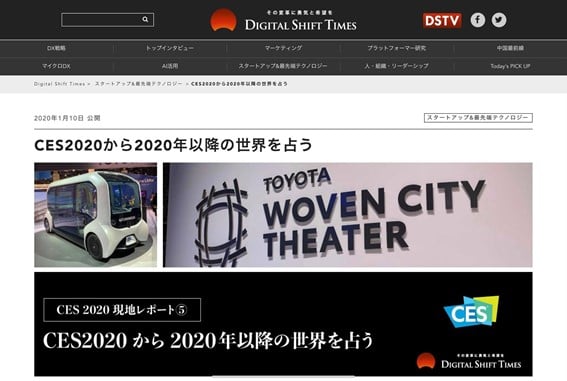Open Today's PICK UP menu item
The image size is (567, 381).
point(510,66)
